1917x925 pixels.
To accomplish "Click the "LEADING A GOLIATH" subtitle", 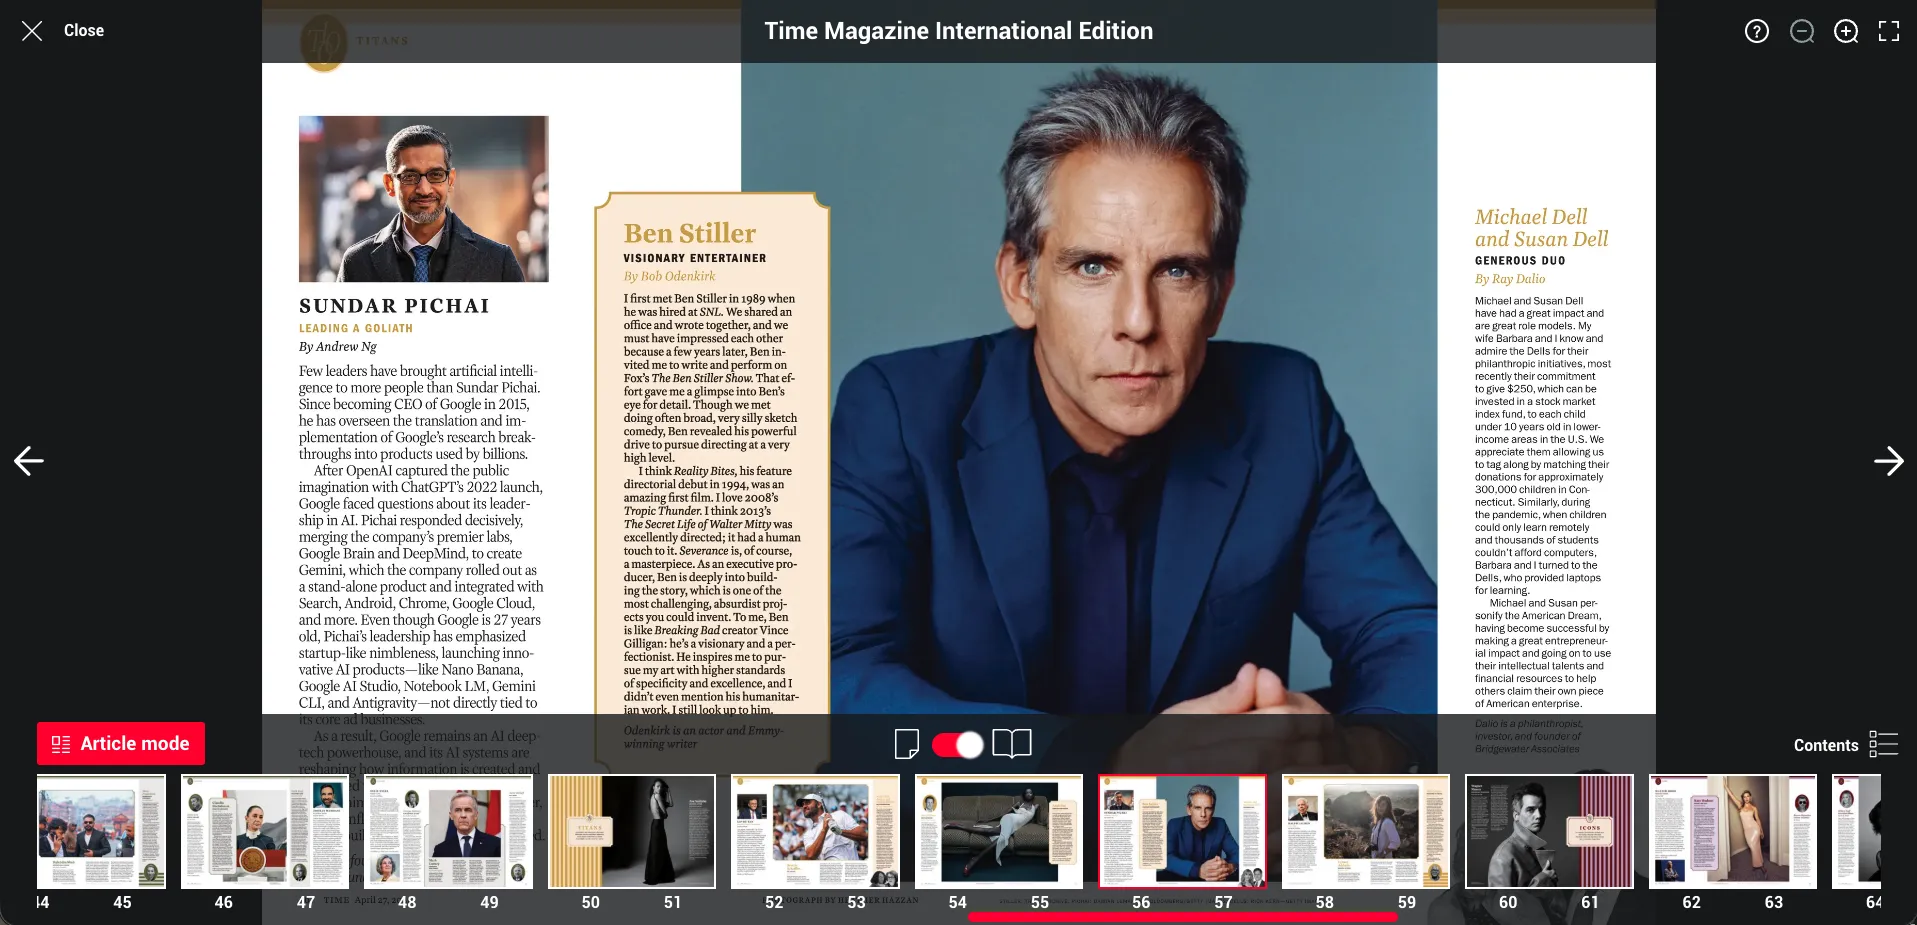I will (x=356, y=328).
